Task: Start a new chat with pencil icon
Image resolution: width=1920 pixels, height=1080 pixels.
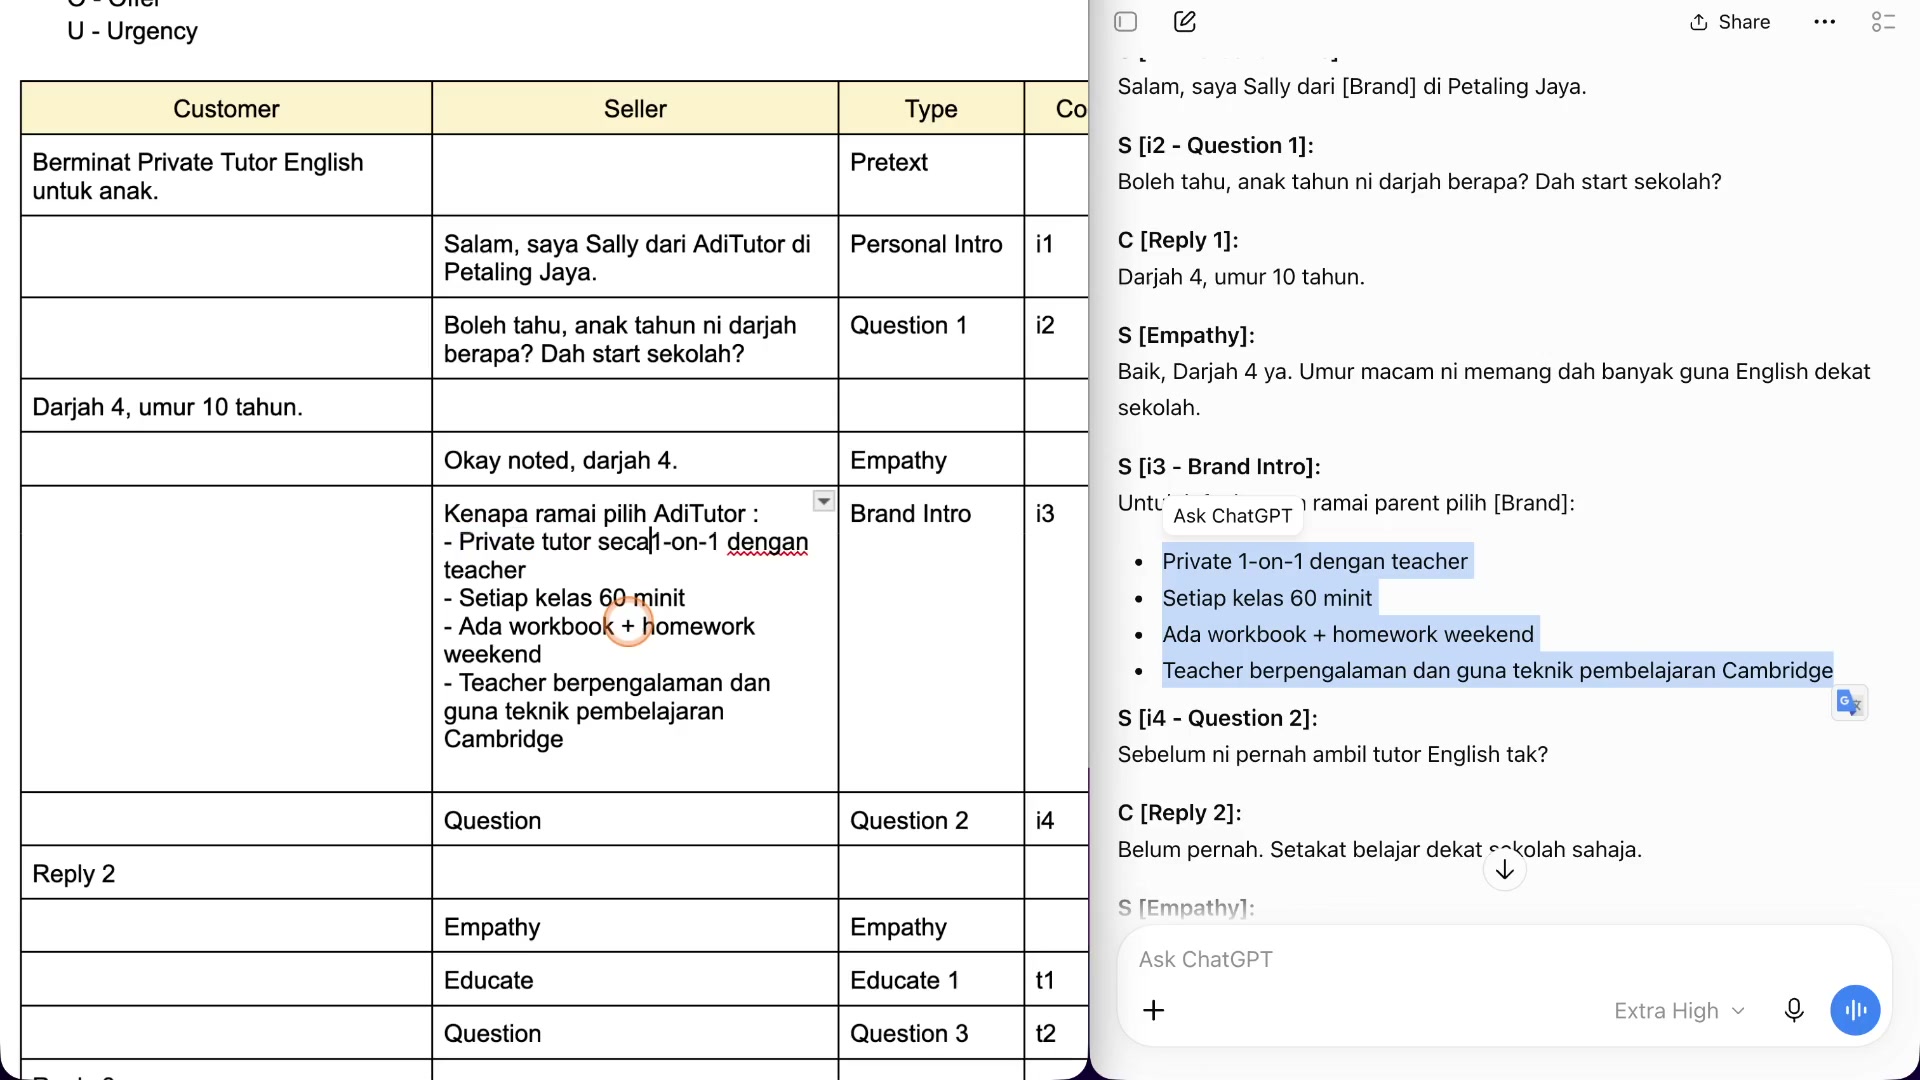Action: coord(1185,22)
